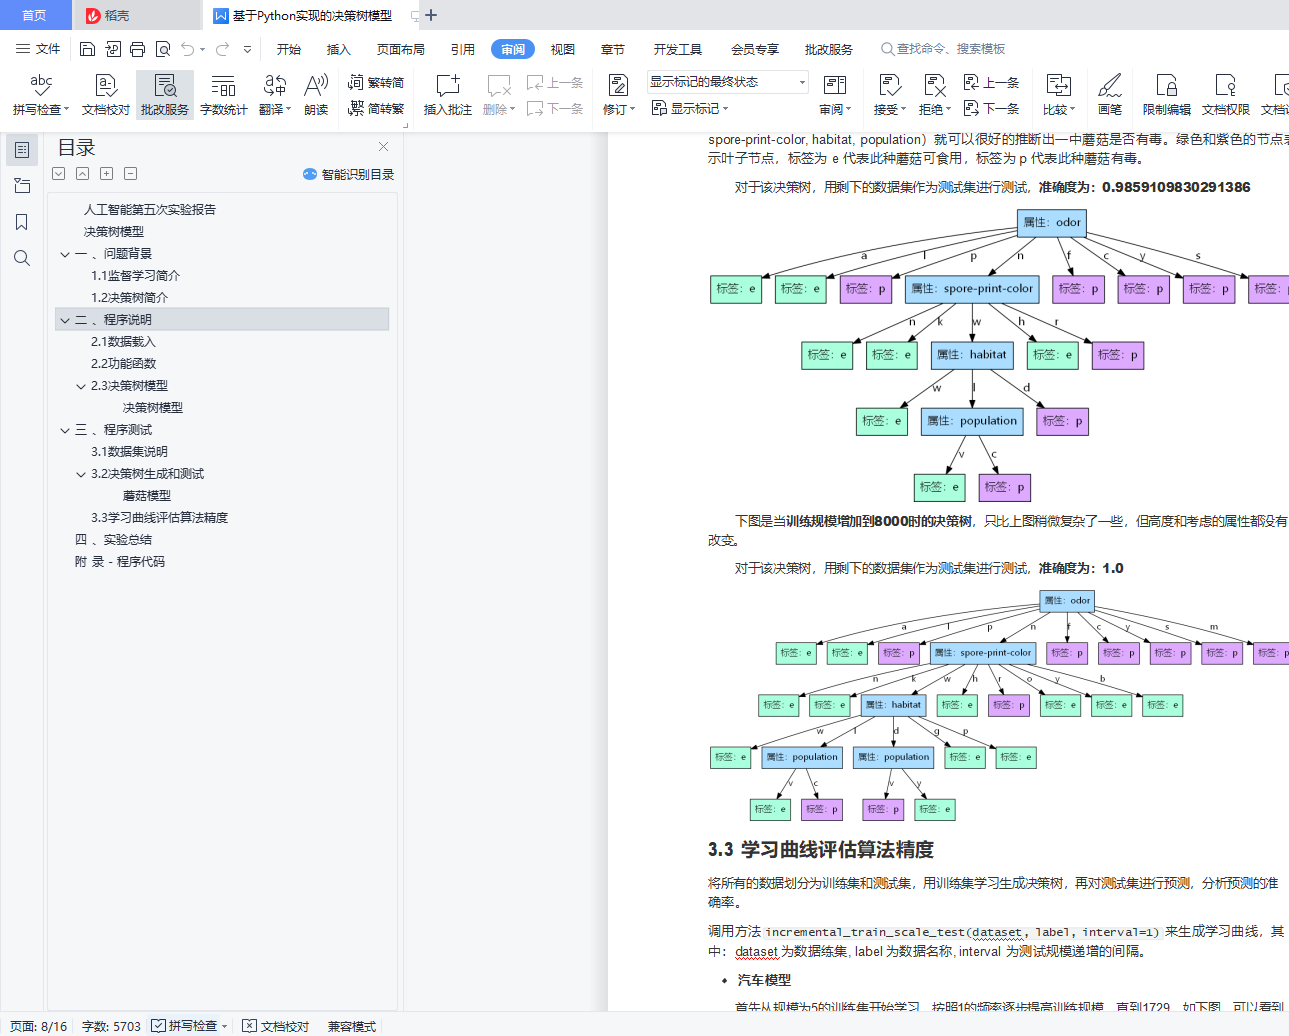This screenshot has height=1036, width=1289.
Task: Switch to the 插入 ribbon tab
Action: click(339, 49)
